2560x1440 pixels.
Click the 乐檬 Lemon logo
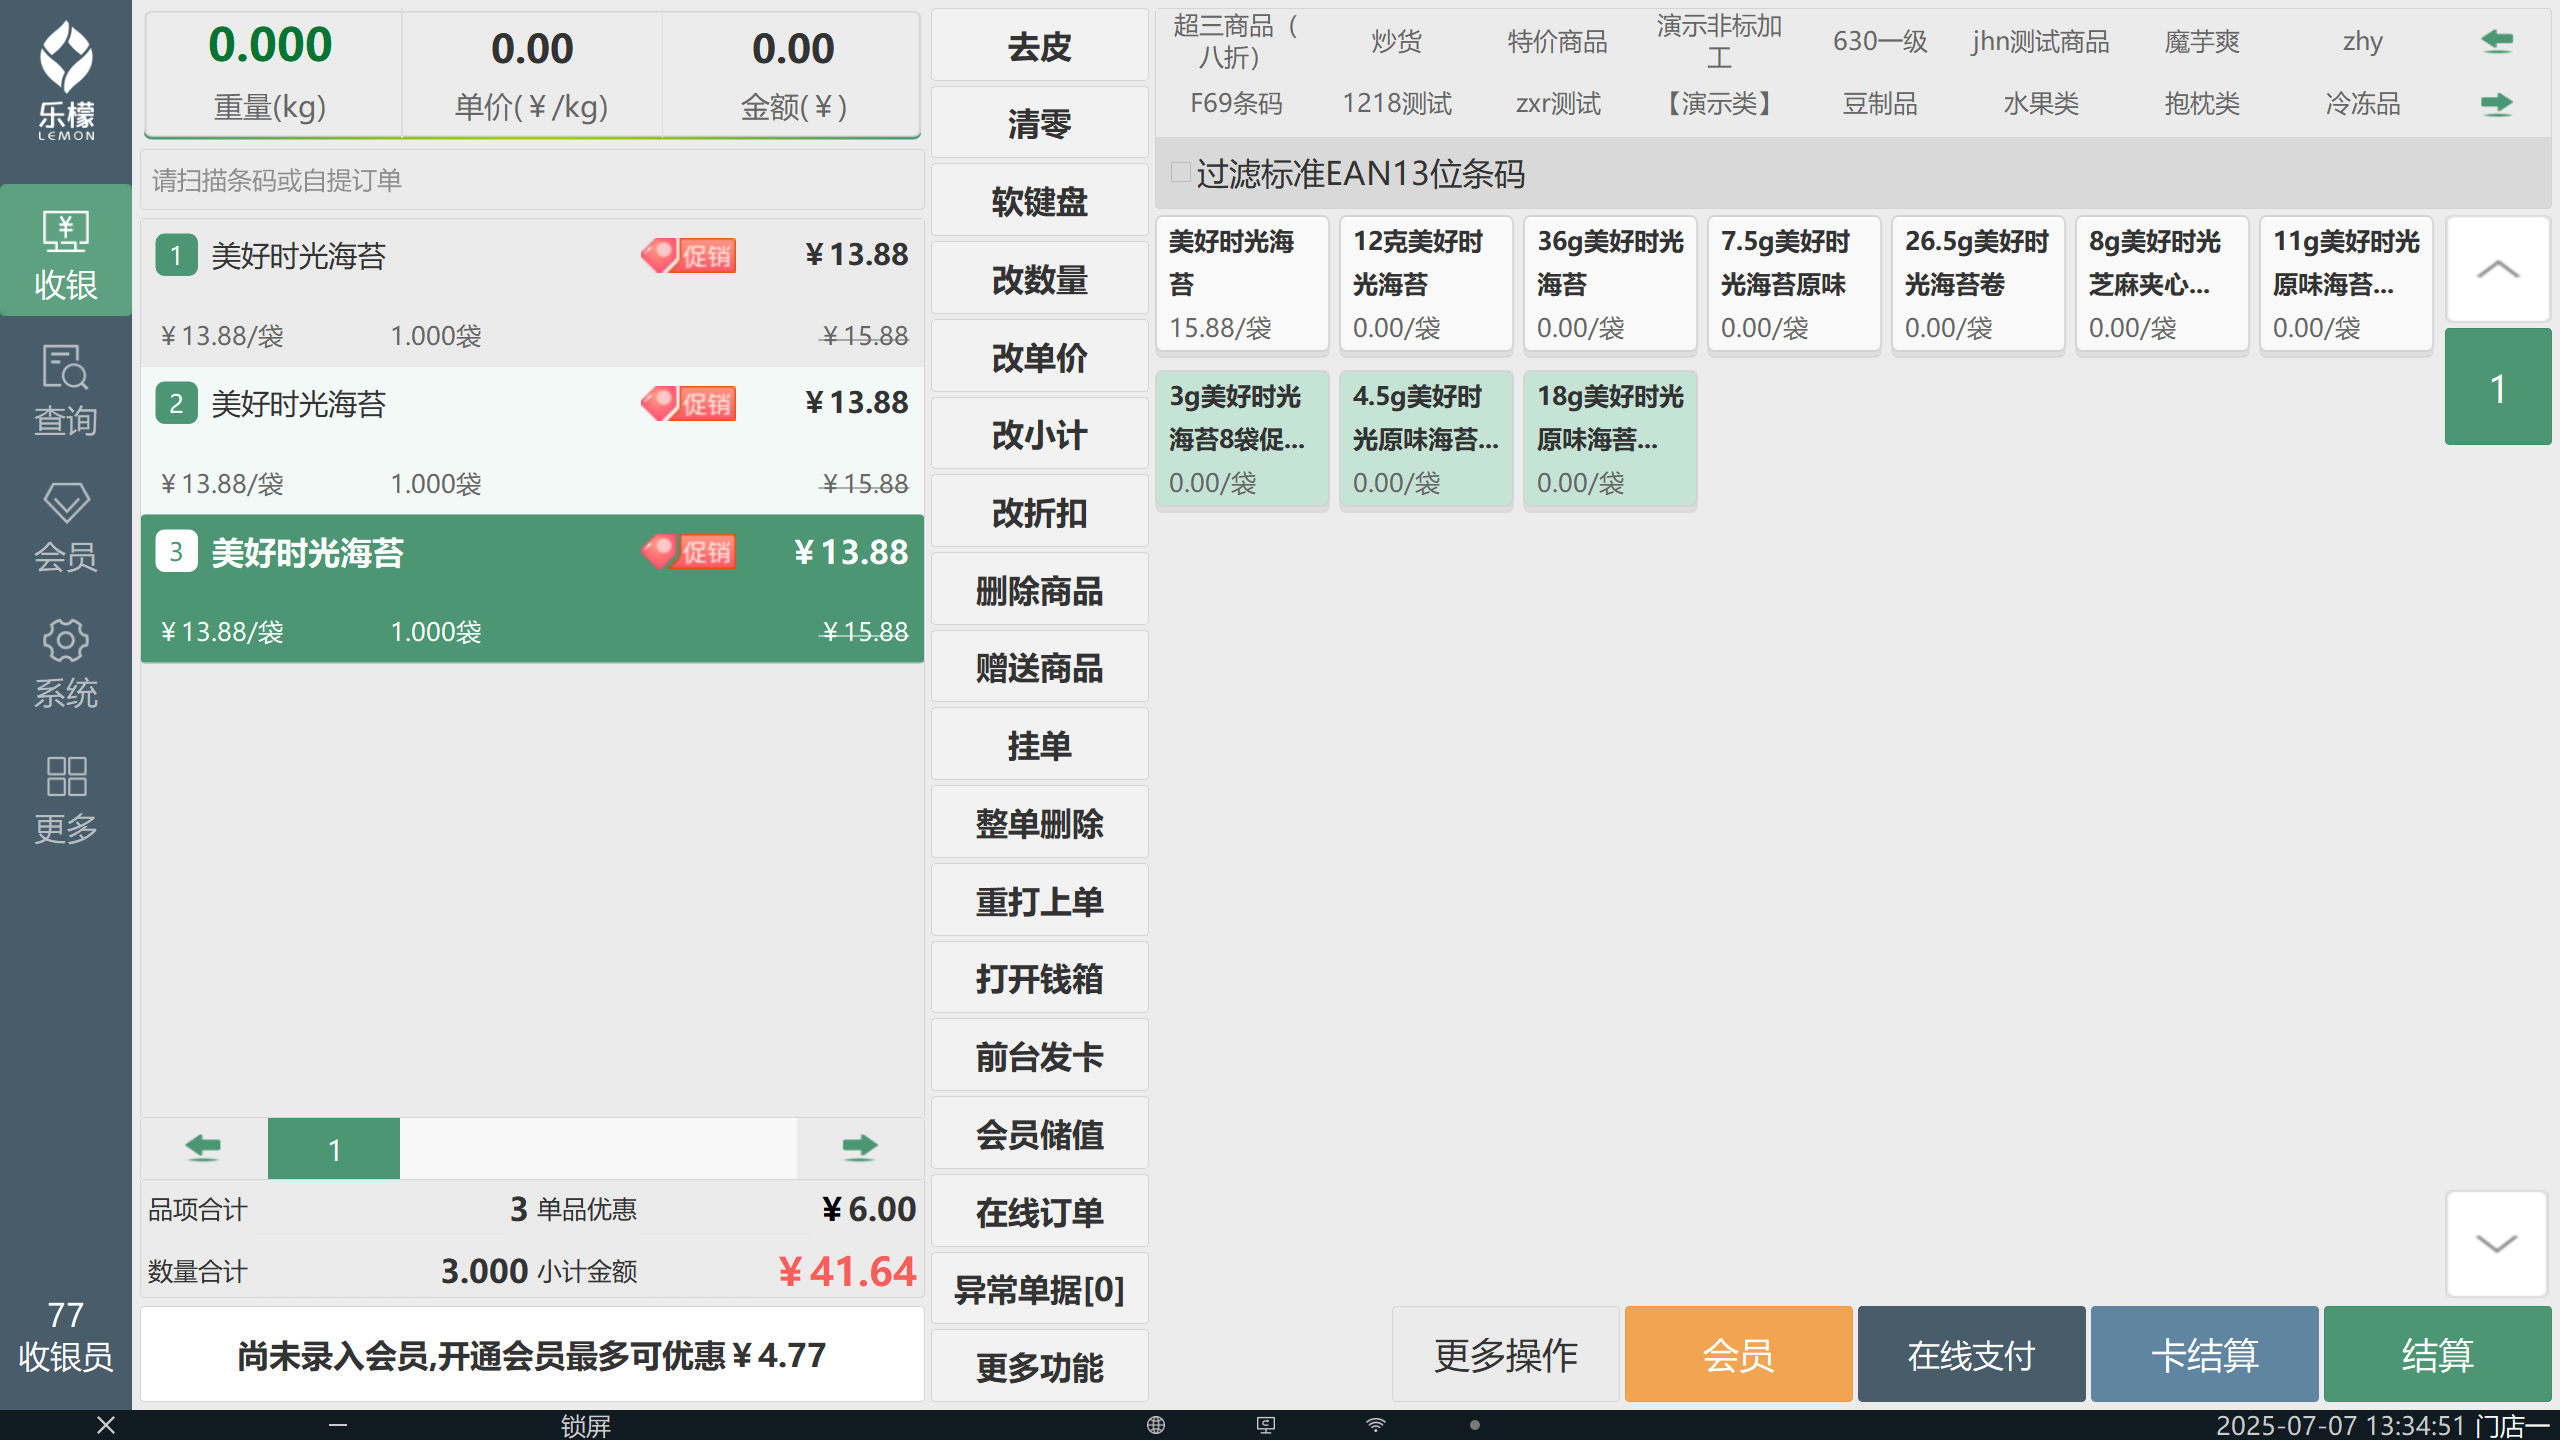66,82
